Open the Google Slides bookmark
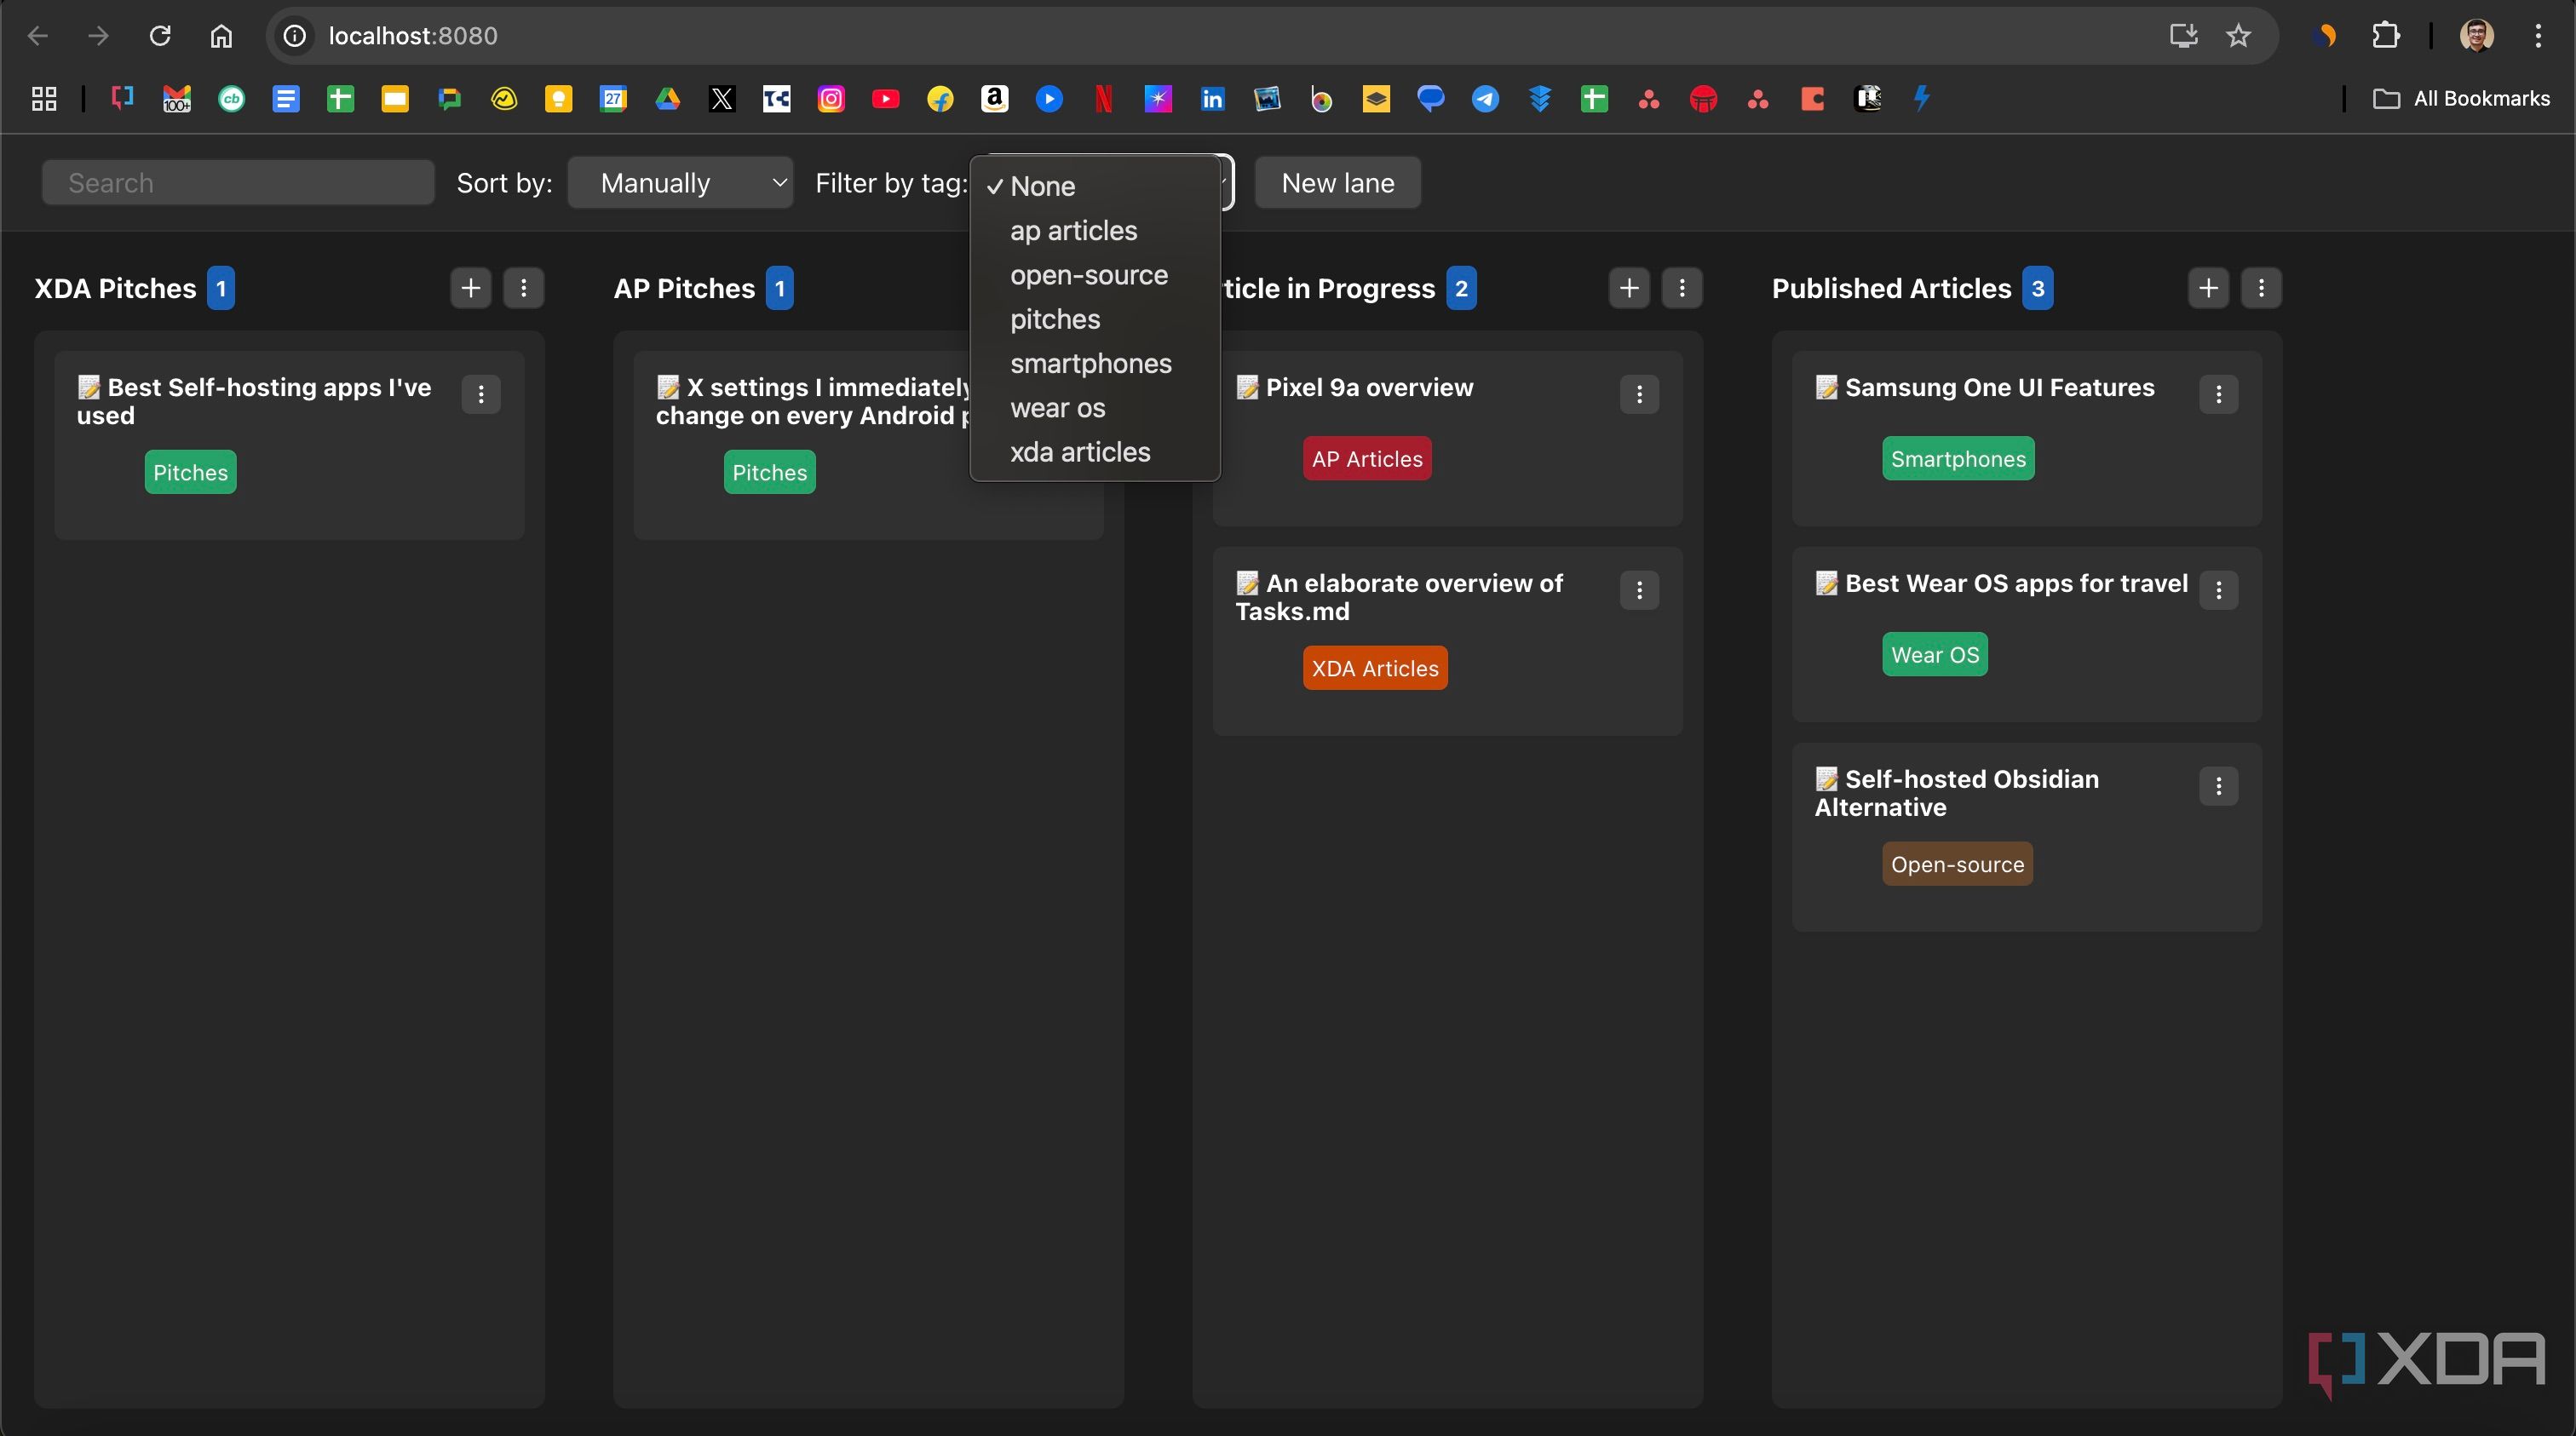 [395, 98]
